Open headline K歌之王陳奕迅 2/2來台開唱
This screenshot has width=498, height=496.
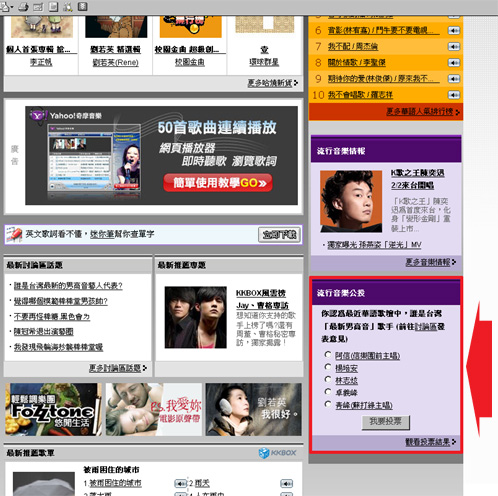[418, 179]
